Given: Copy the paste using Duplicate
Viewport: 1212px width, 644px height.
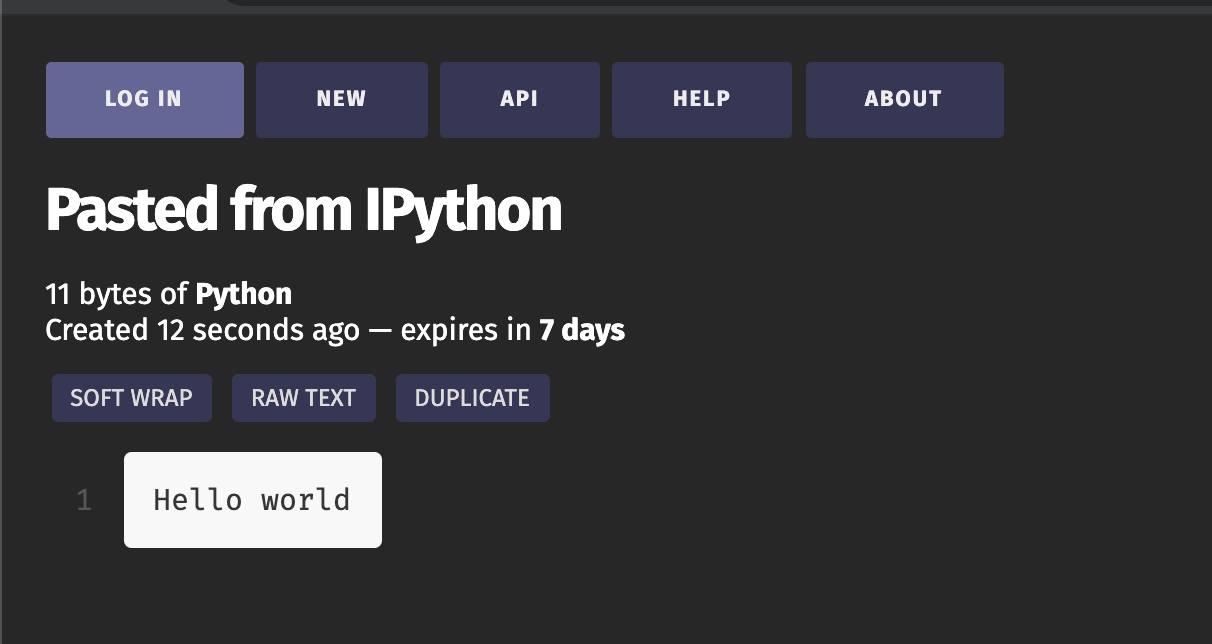Looking at the screenshot, I should tap(472, 397).
